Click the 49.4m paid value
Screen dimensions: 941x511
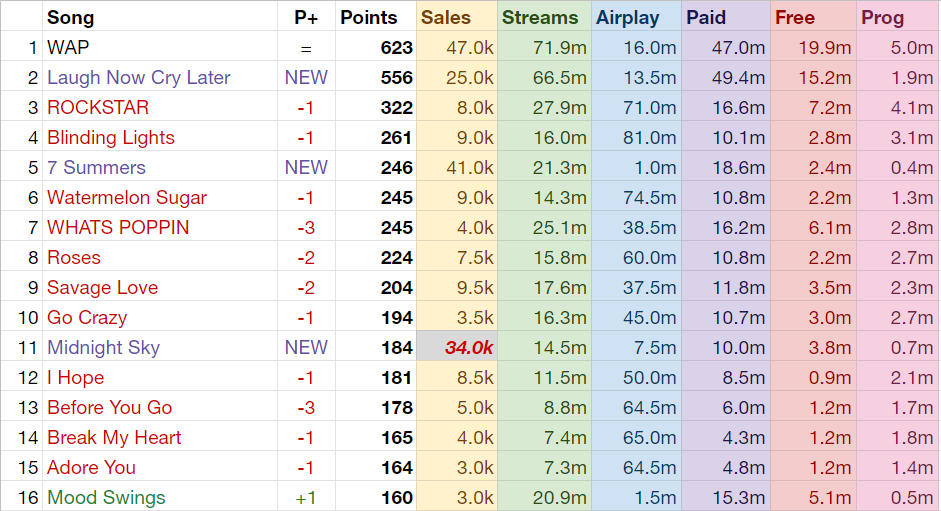[738, 77]
